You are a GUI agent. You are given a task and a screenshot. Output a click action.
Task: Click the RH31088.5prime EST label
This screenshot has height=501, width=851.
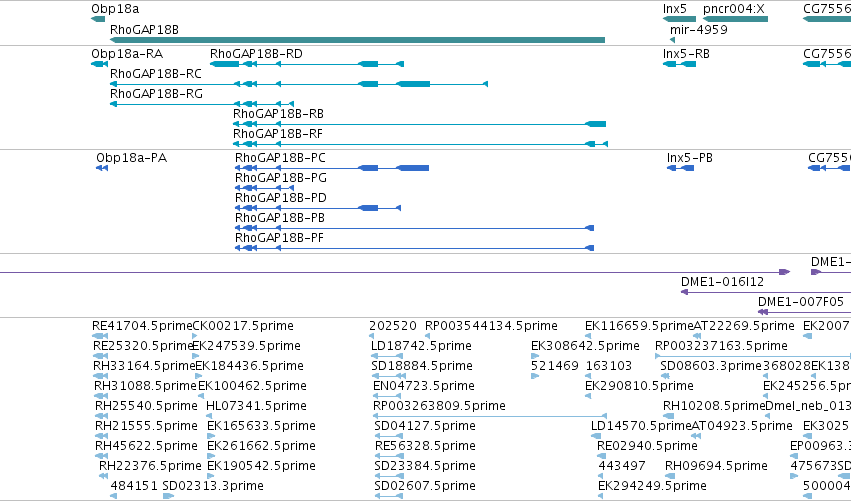[145, 386]
